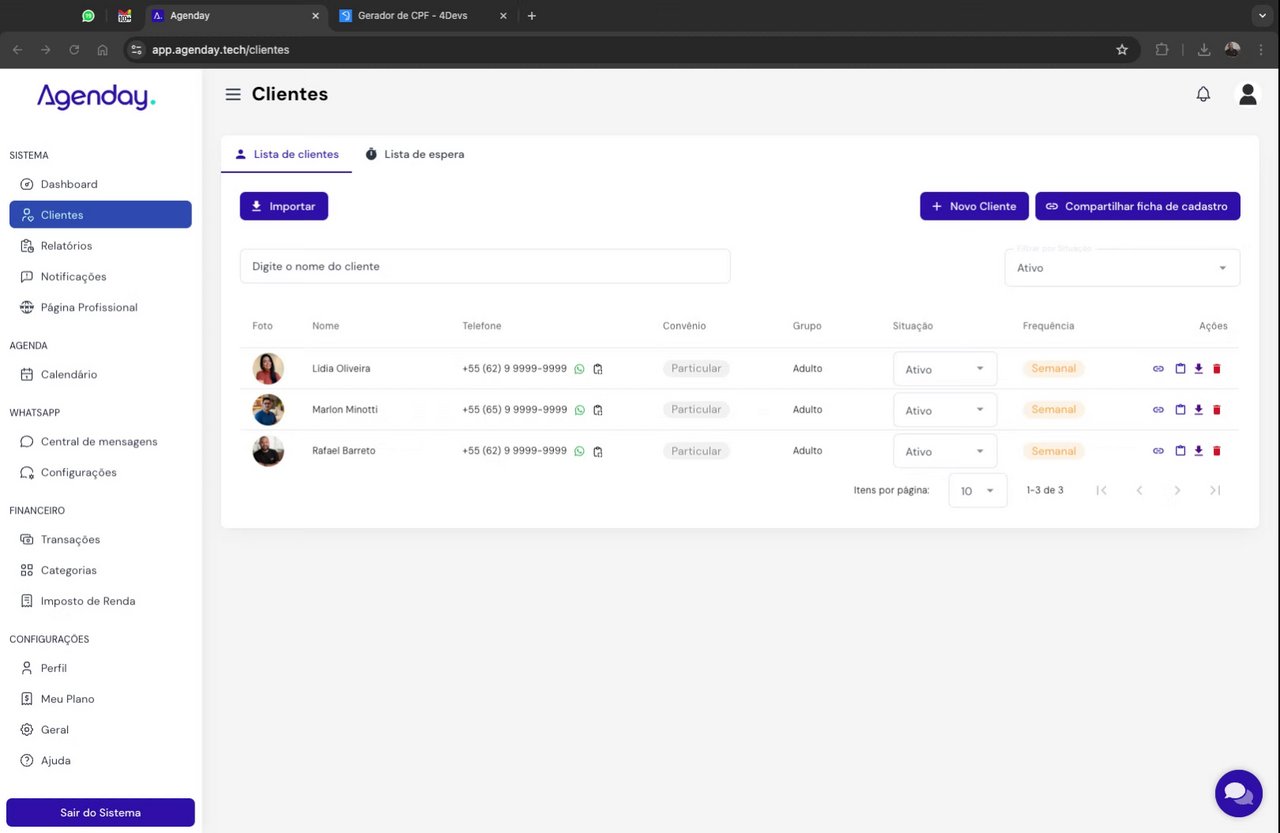Collapse the sidebar with the hamburger menu

pyautogui.click(x=233, y=94)
